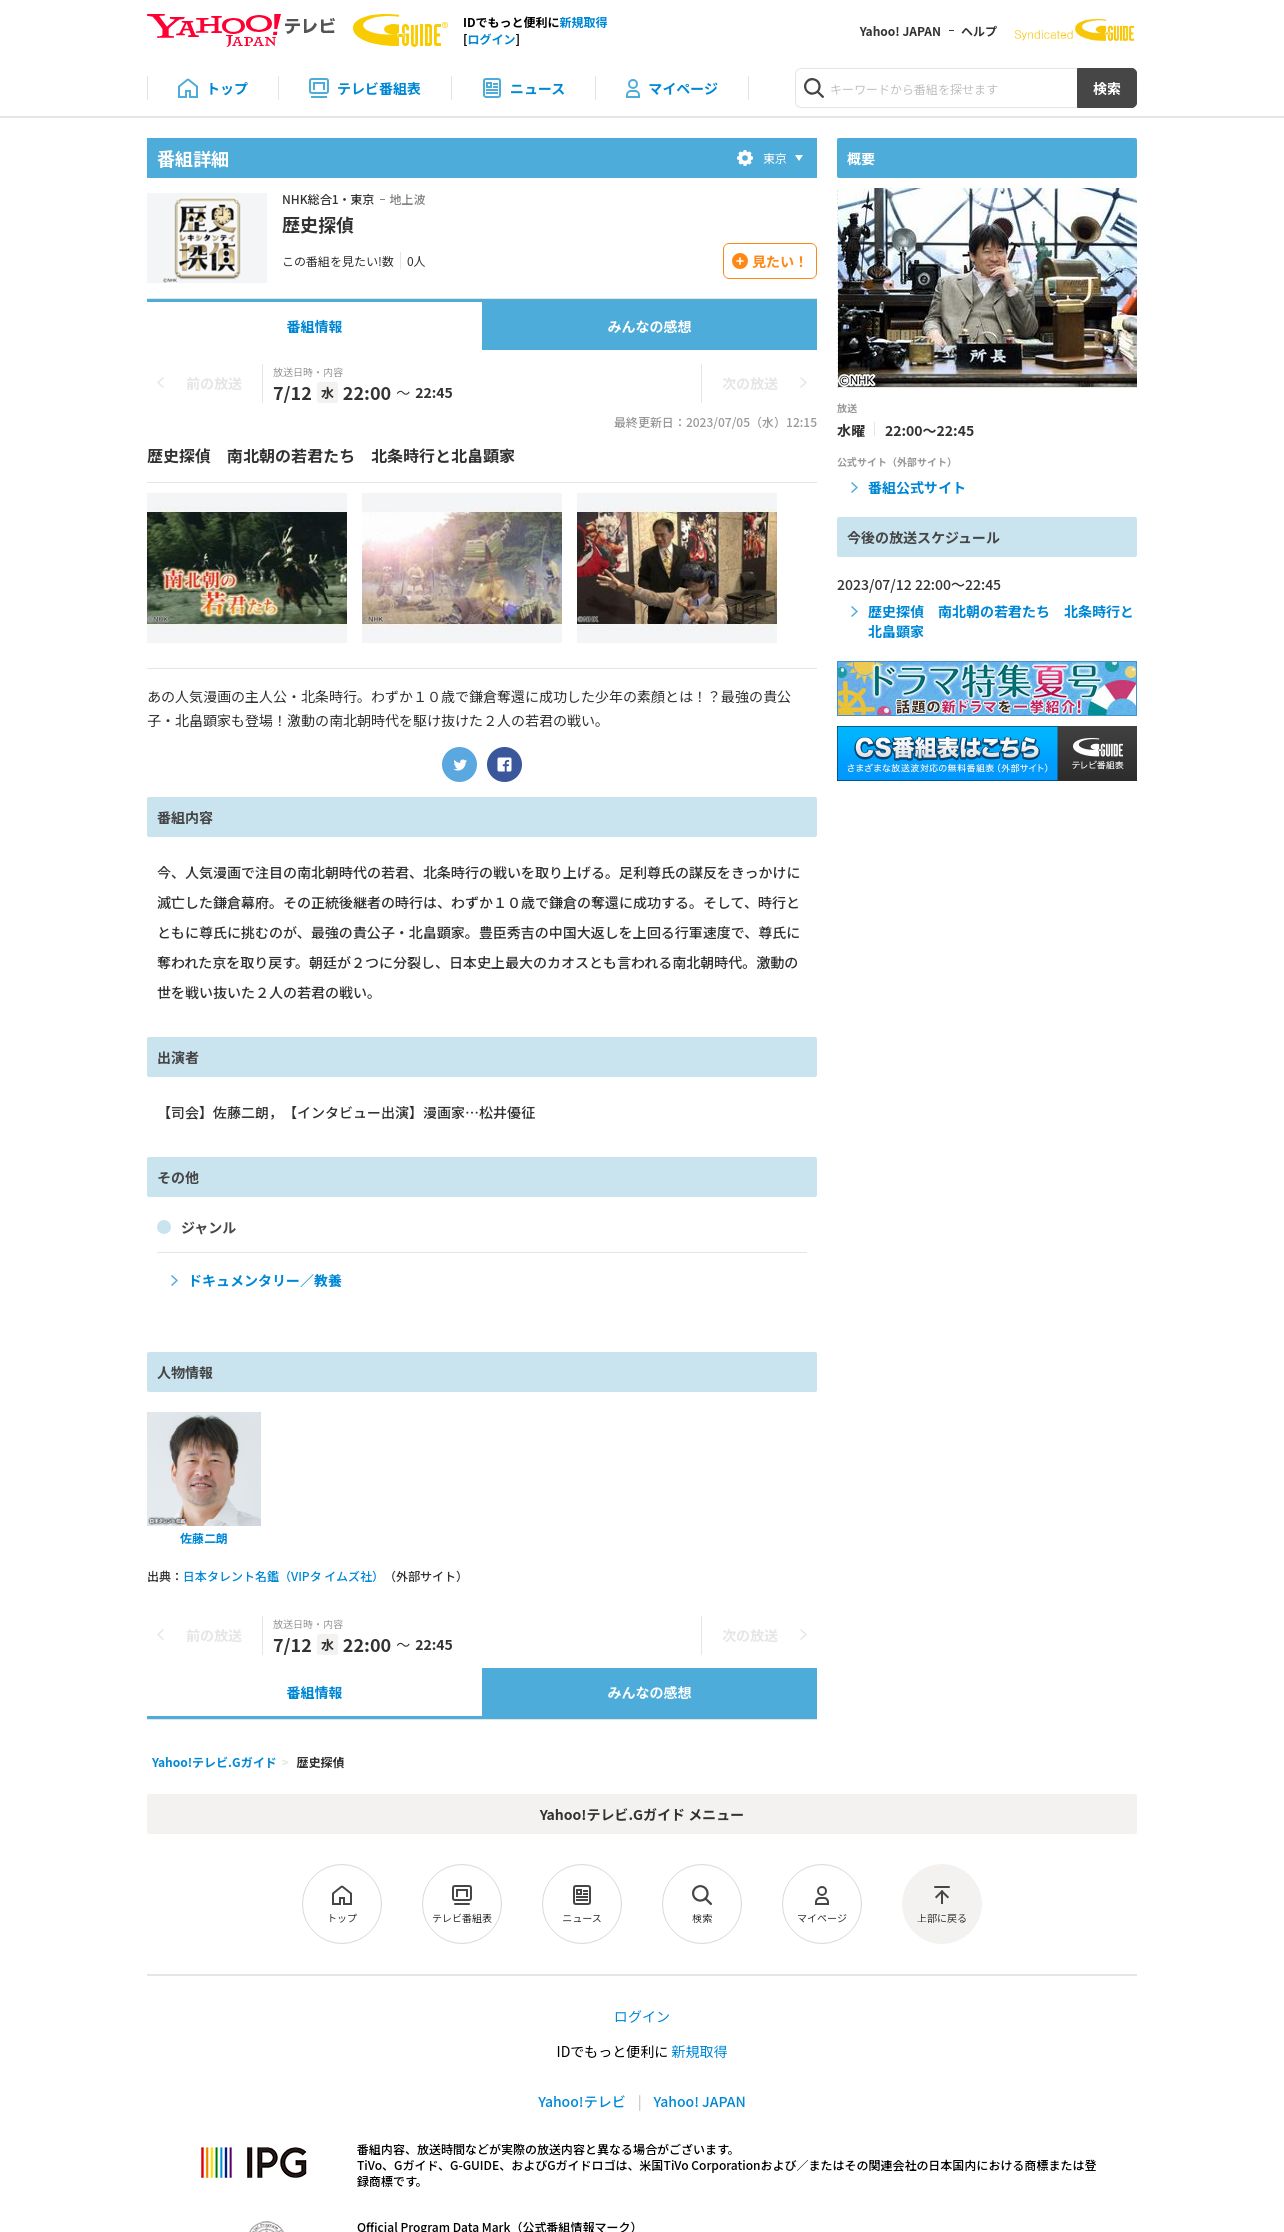Open テレビ番組表 in the top navigation
Screen dimensions: 1284x2232
(365, 89)
